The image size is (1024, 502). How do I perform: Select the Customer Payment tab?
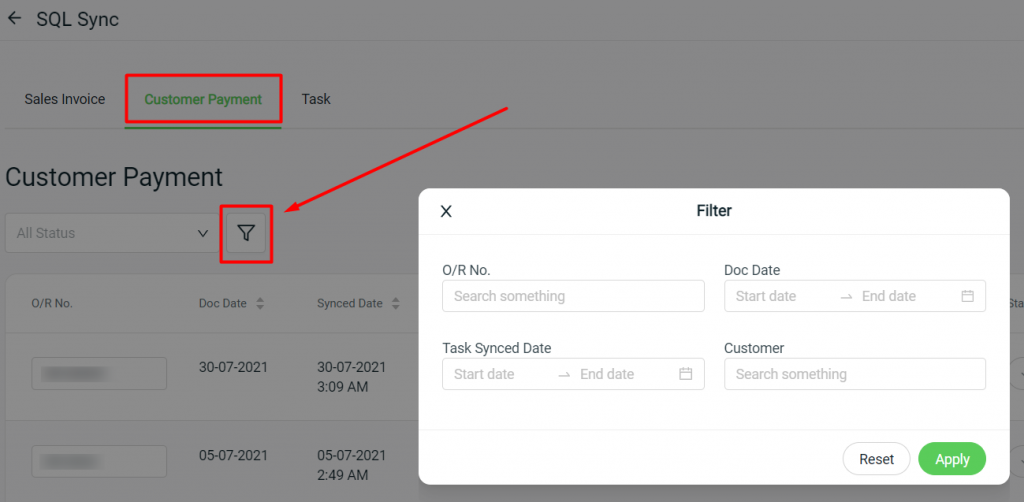click(203, 99)
